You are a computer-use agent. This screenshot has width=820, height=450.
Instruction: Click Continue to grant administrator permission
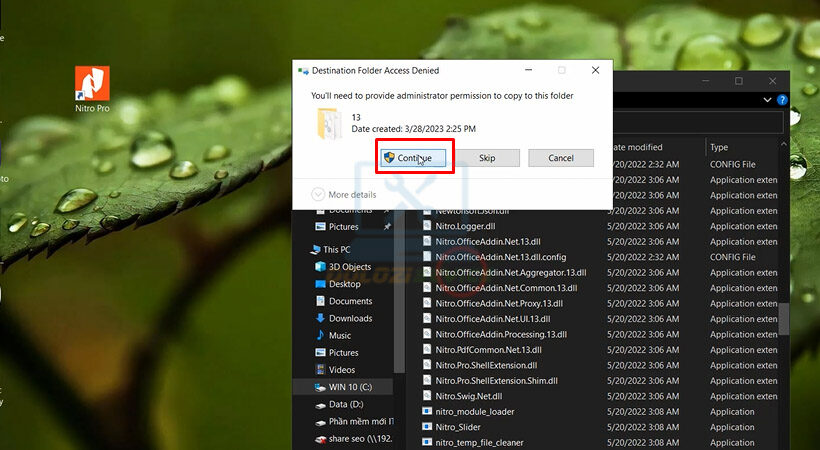pyautogui.click(x=413, y=158)
